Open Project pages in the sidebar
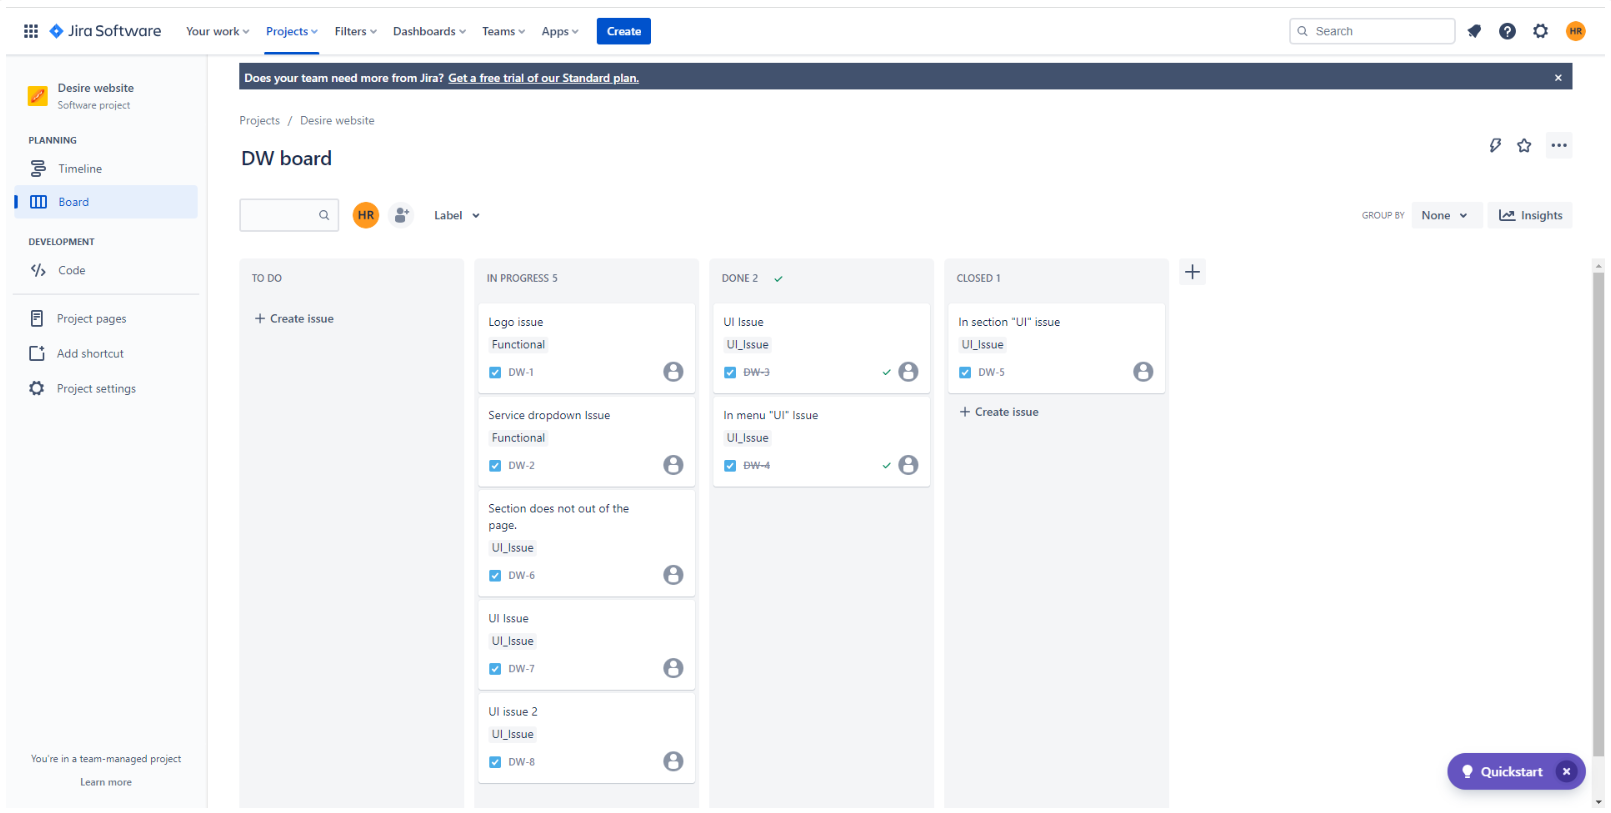This screenshot has width=1611, height=813. (106, 319)
